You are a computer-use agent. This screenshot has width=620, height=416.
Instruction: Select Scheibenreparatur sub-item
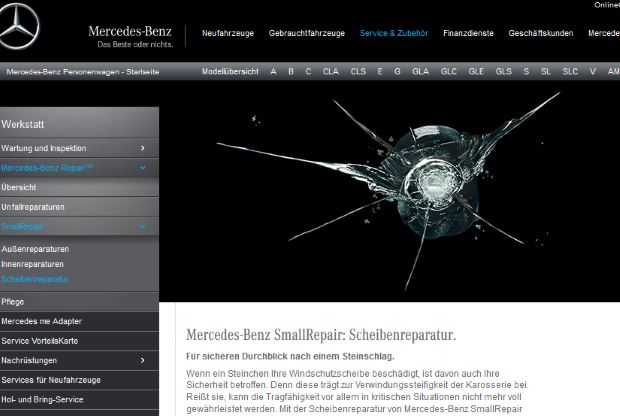(x=35, y=279)
